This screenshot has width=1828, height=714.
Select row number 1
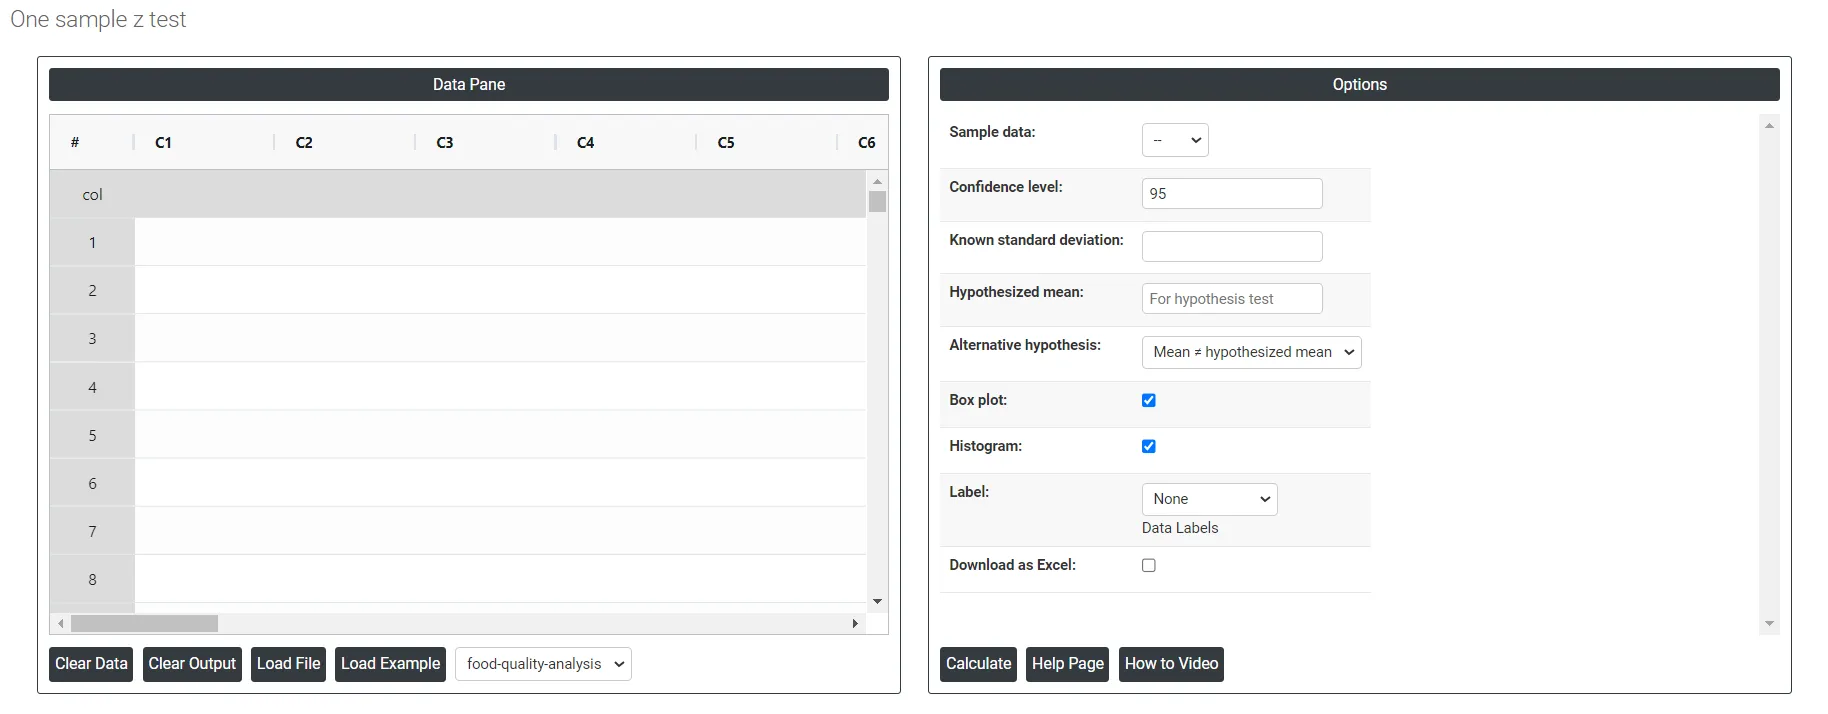pos(92,243)
